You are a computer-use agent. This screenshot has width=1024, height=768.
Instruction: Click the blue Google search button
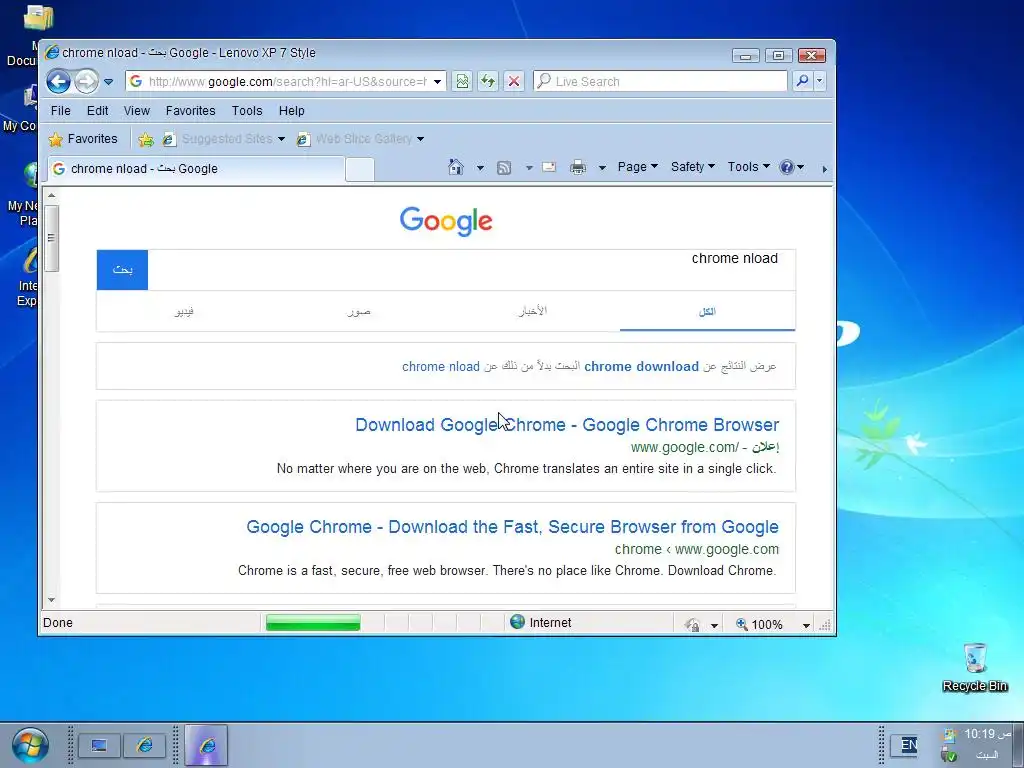coord(122,270)
